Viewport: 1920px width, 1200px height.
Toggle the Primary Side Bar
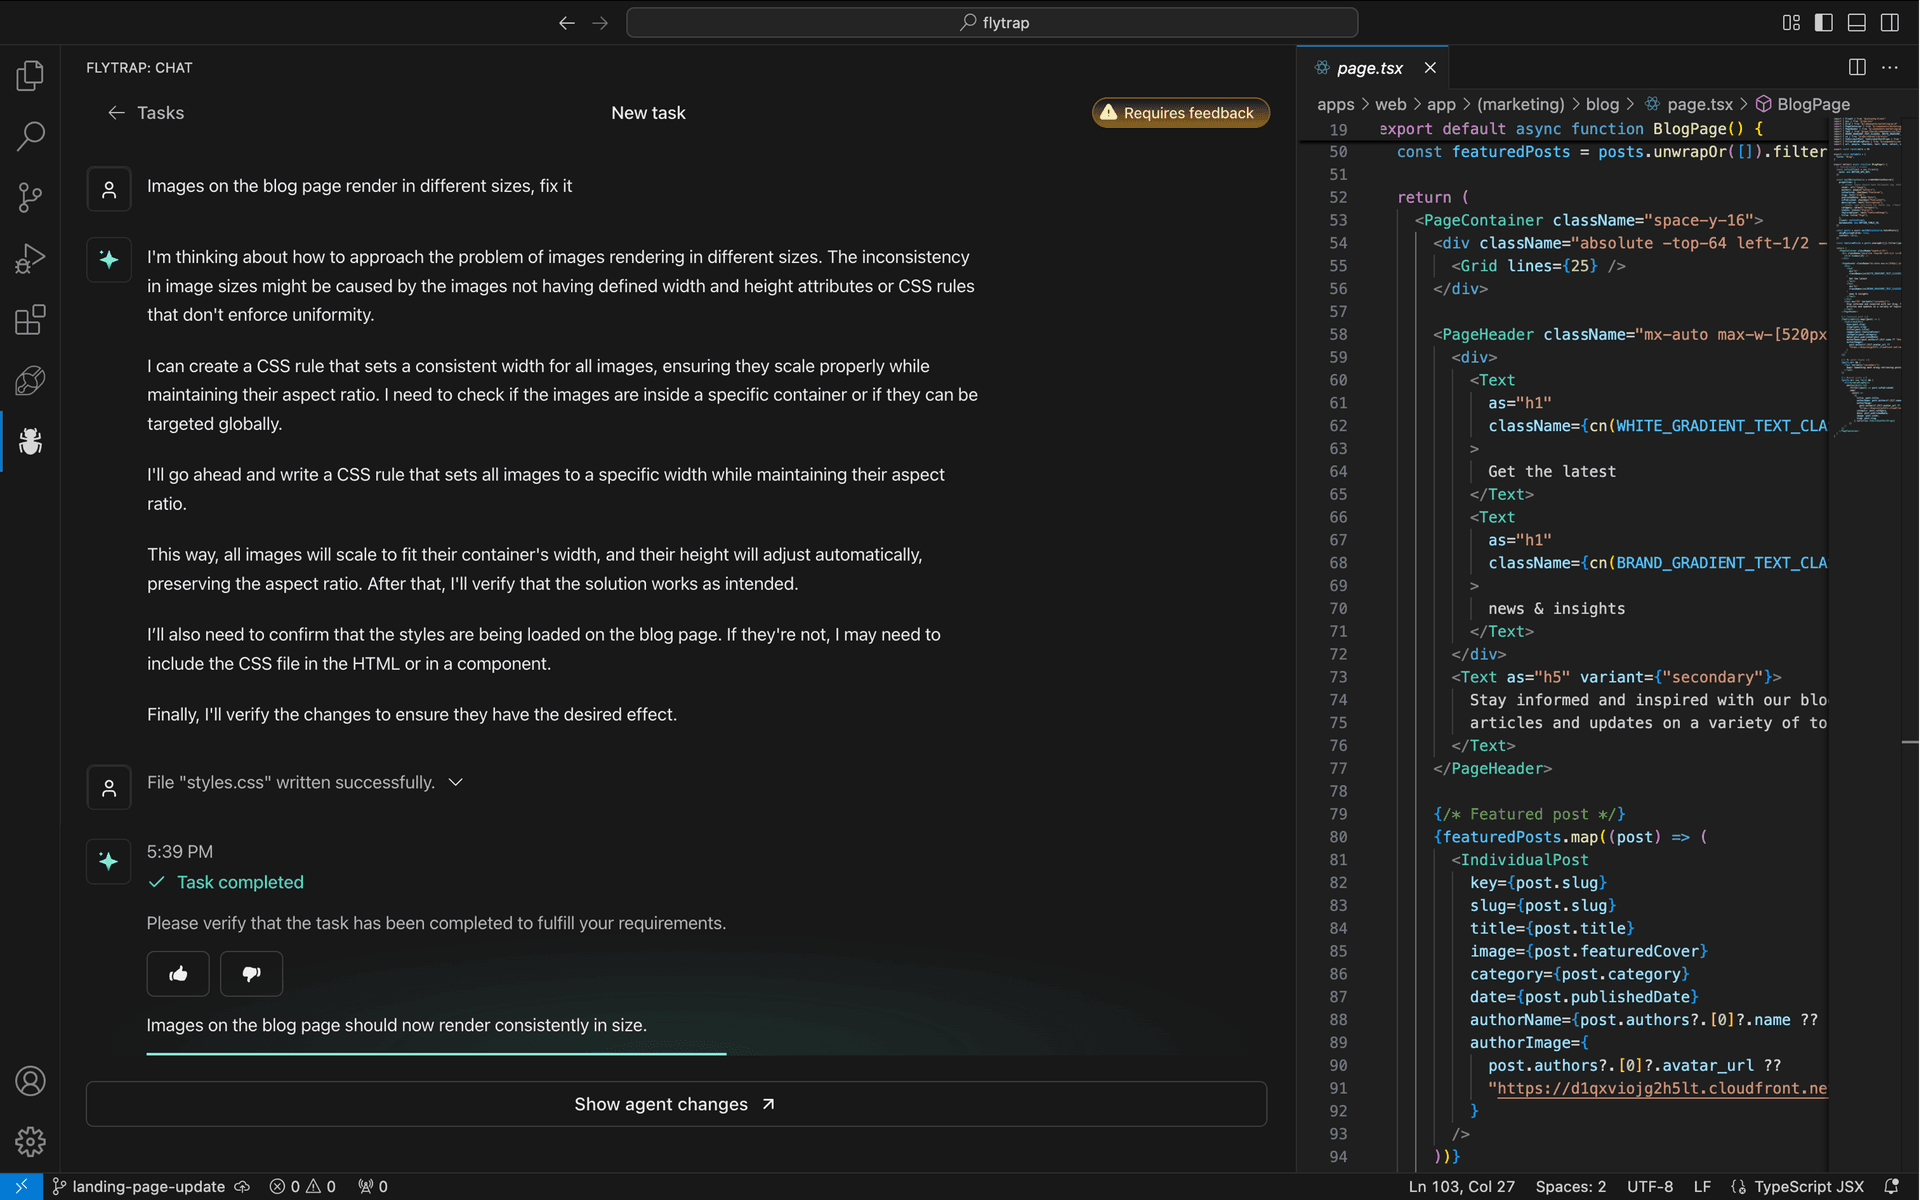tap(1823, 22)
